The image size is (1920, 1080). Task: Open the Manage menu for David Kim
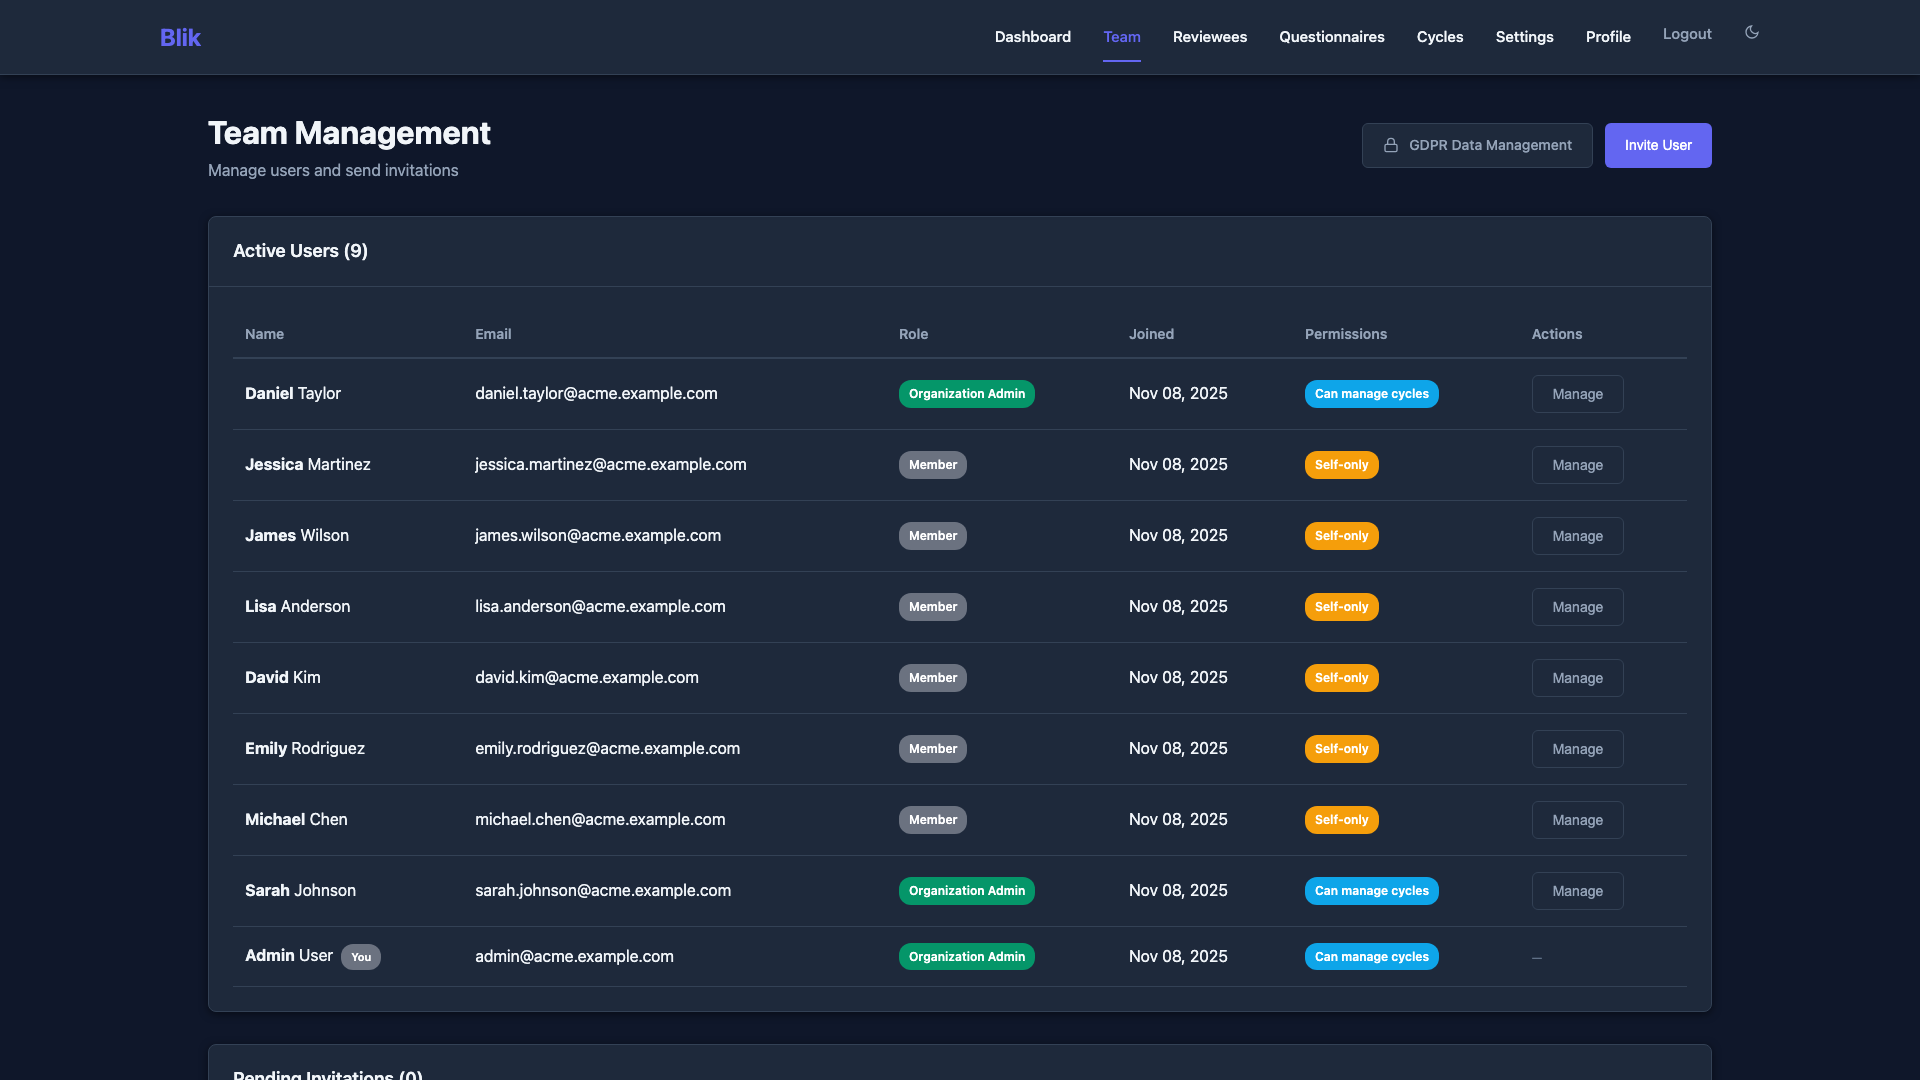click(1577, 677)
